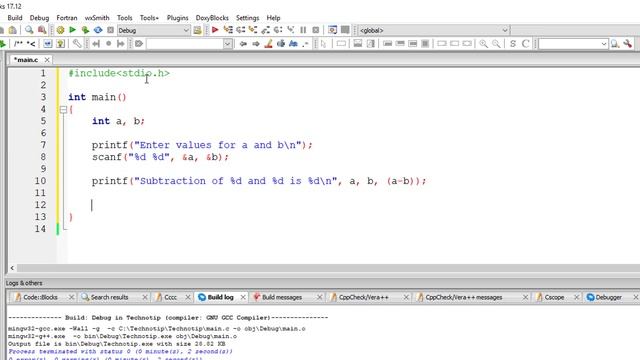Image resolution: width=640 pixels, height=360 pixels.
Task: Click the Build gear icon
Action: pyautogui.click(x=60, y=30)
